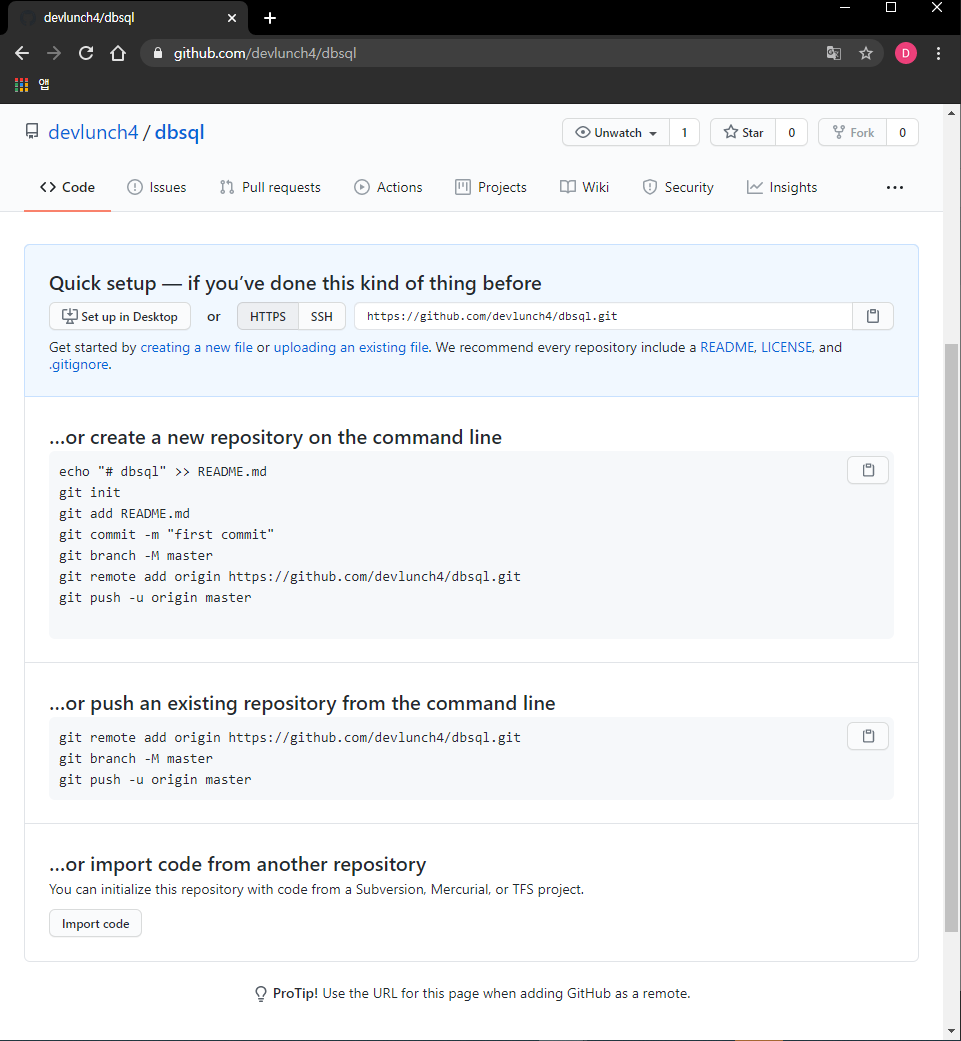Open the profile avatar D
The width and height of the screenshot is (961, 1041).
905,53
